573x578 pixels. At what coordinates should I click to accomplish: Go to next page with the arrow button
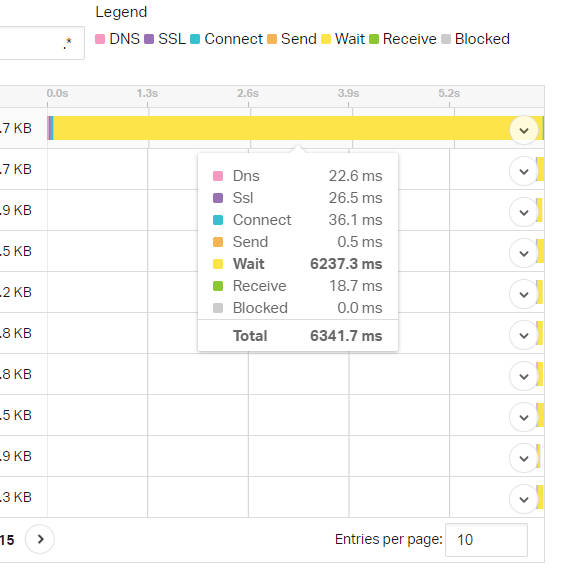pos(40,539)
